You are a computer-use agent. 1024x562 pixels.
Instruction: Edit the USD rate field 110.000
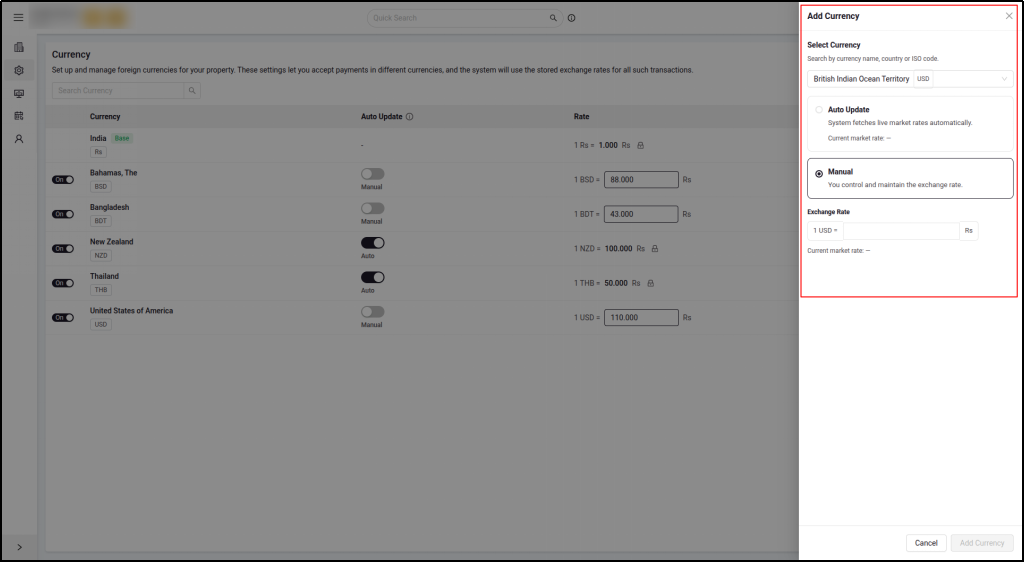click(x=641, y=318)
